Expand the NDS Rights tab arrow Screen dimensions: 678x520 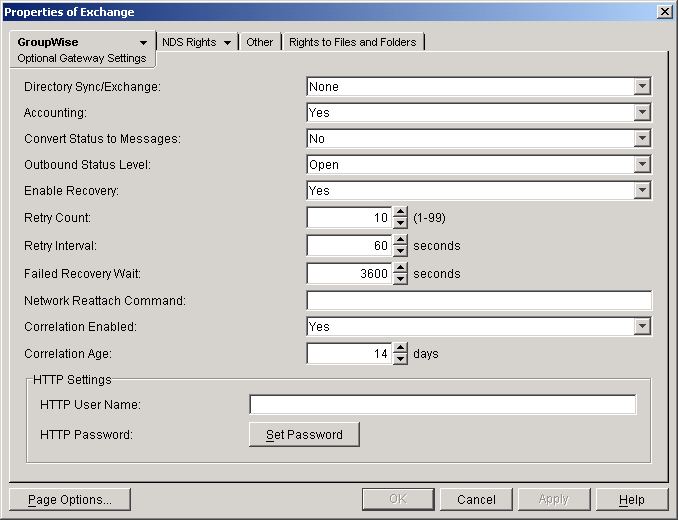coord(227,42)
